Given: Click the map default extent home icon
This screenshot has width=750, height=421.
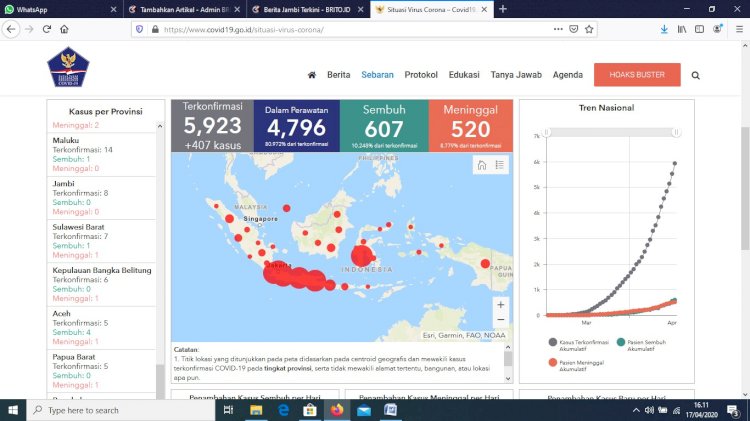Looking at the screenshot, I should [482, 165].
